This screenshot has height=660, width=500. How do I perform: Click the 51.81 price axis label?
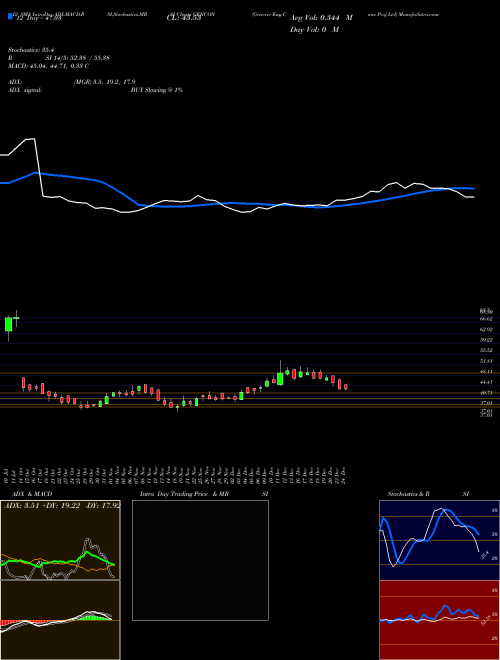tap(487, 361)
